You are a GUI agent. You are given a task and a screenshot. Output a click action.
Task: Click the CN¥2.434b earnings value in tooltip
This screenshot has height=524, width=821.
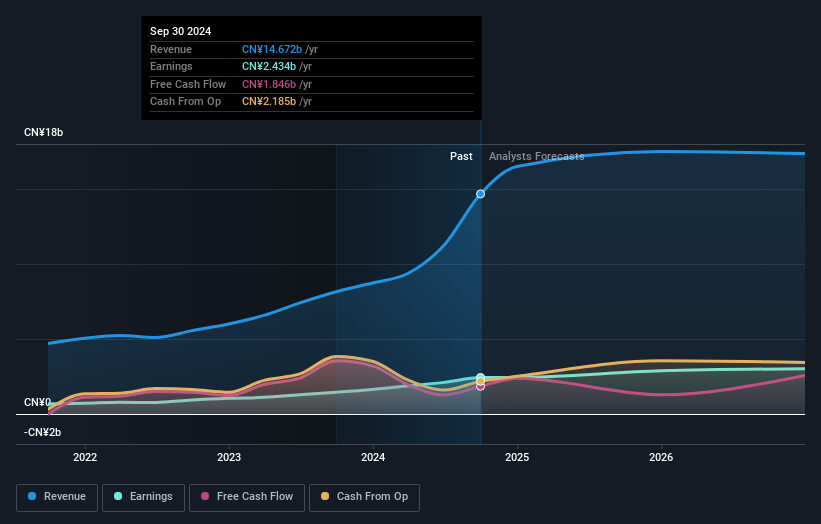269,66
